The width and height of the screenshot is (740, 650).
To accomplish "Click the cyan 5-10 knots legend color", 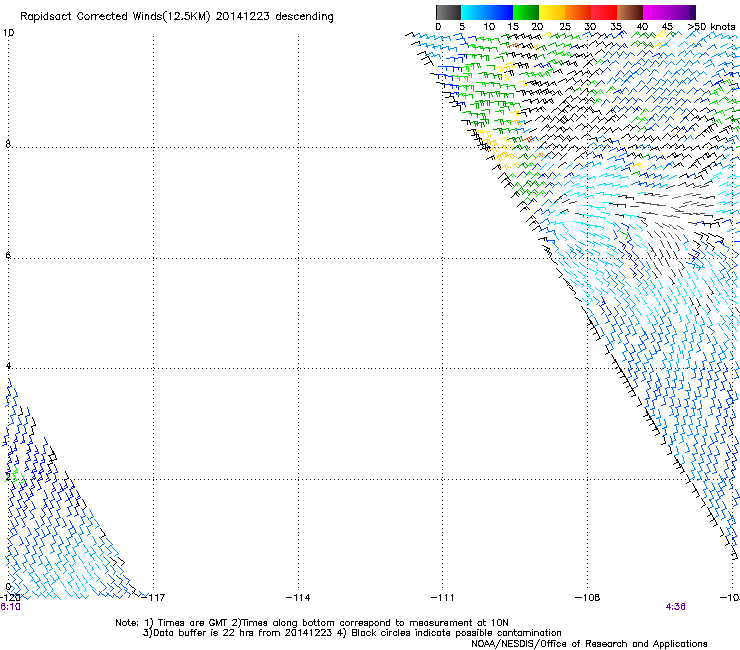I will [474, 12].
